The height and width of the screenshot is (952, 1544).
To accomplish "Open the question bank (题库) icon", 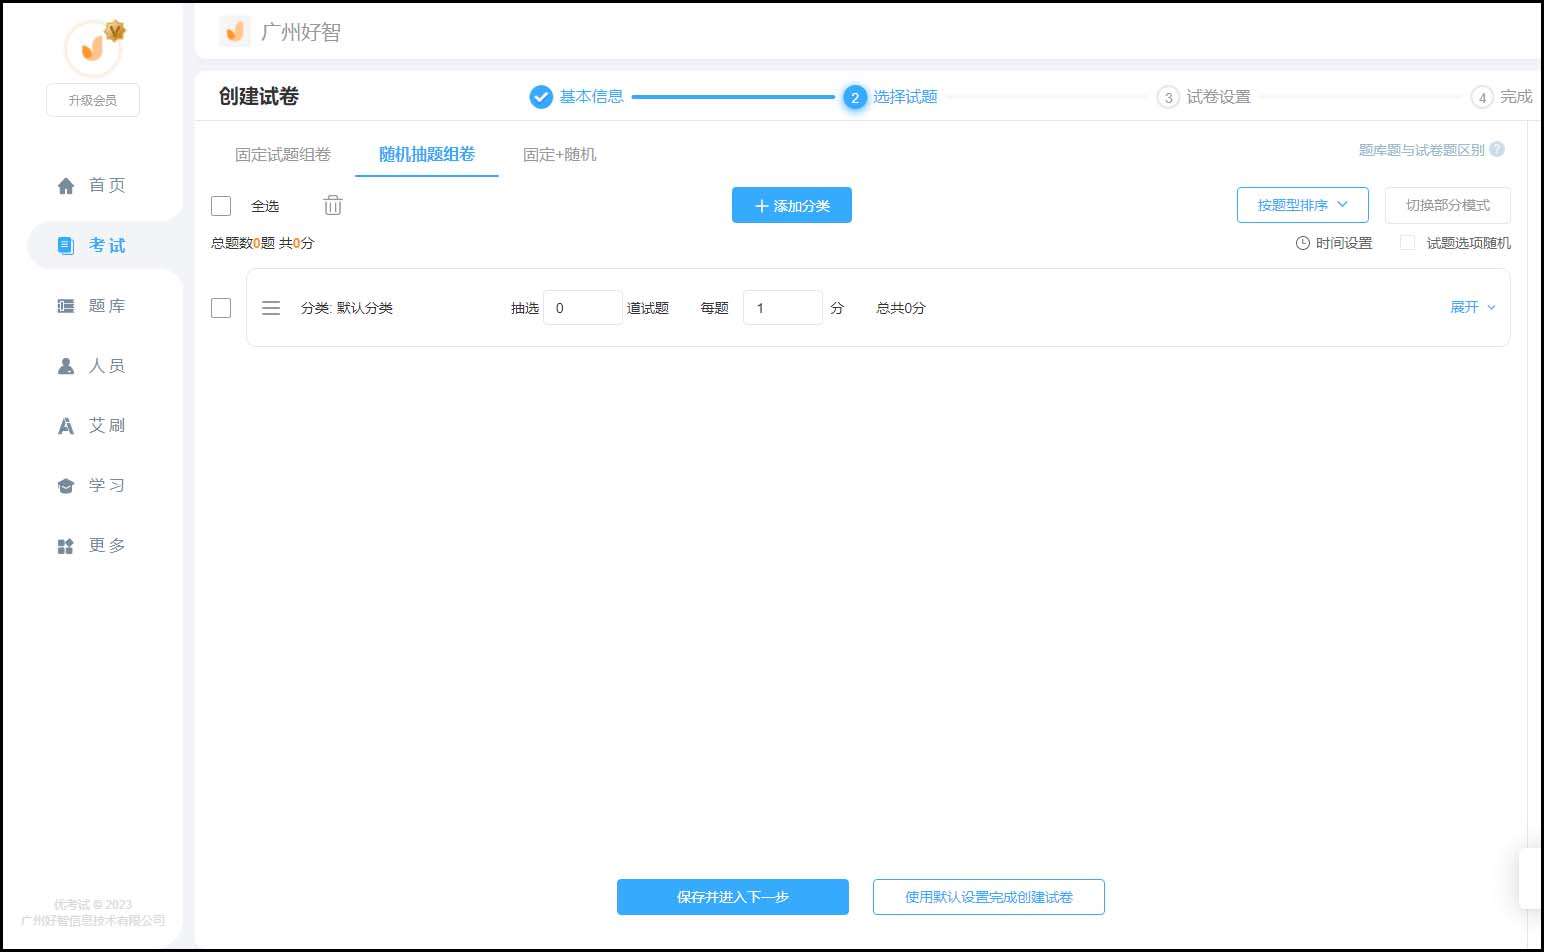I will pos(66,306).
